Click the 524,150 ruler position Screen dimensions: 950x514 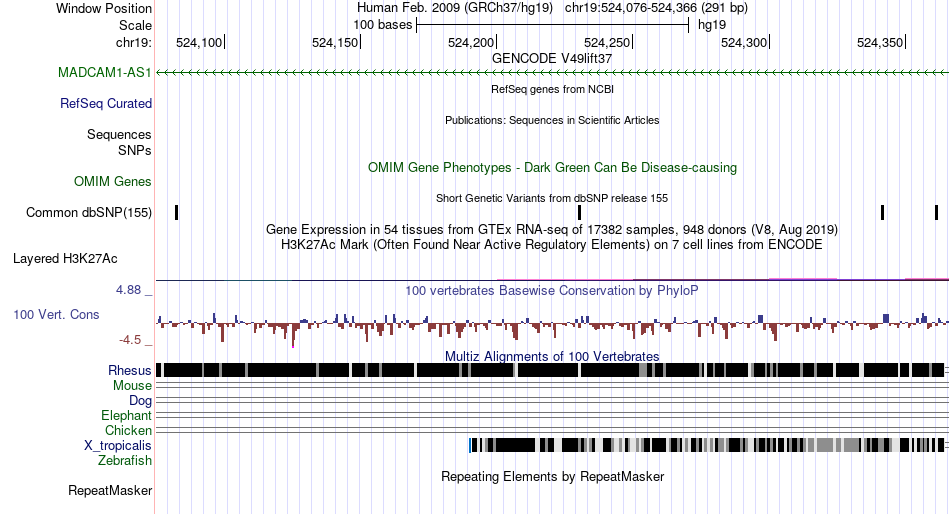(335, 42)
